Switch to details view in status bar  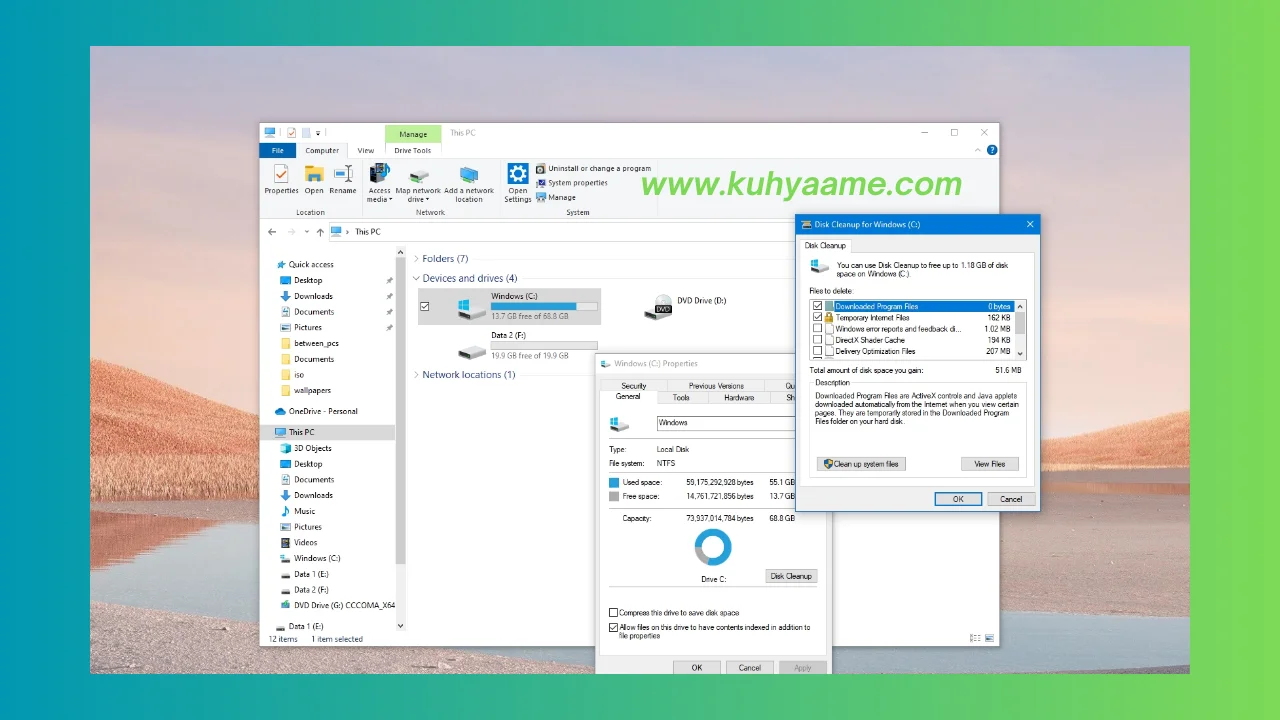975,638
